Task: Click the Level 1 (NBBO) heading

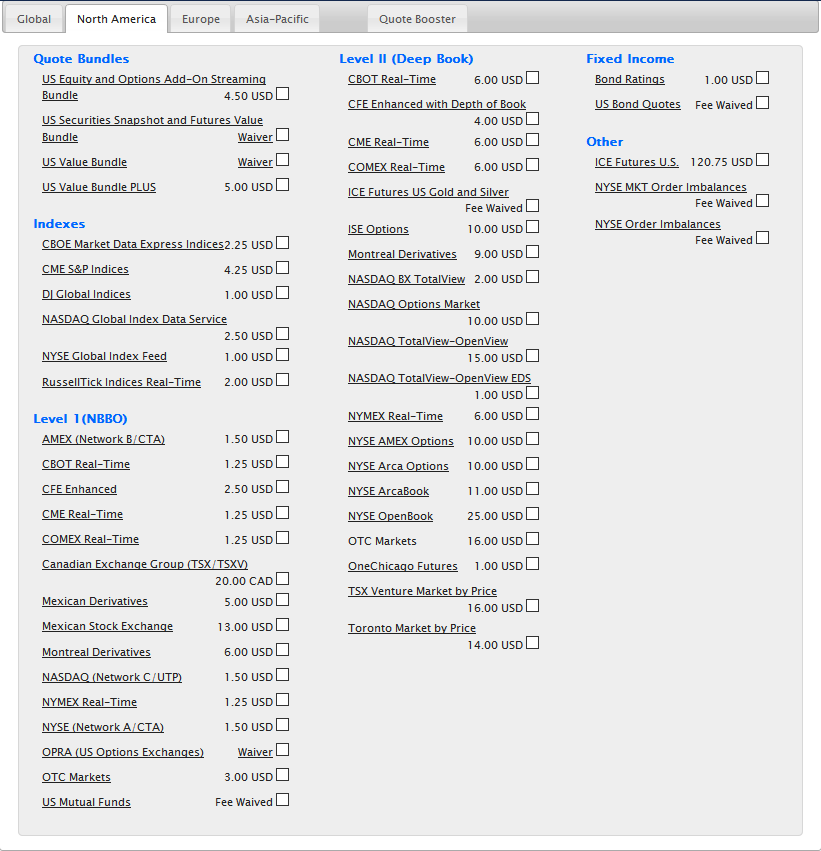Action: coord(80,418)
